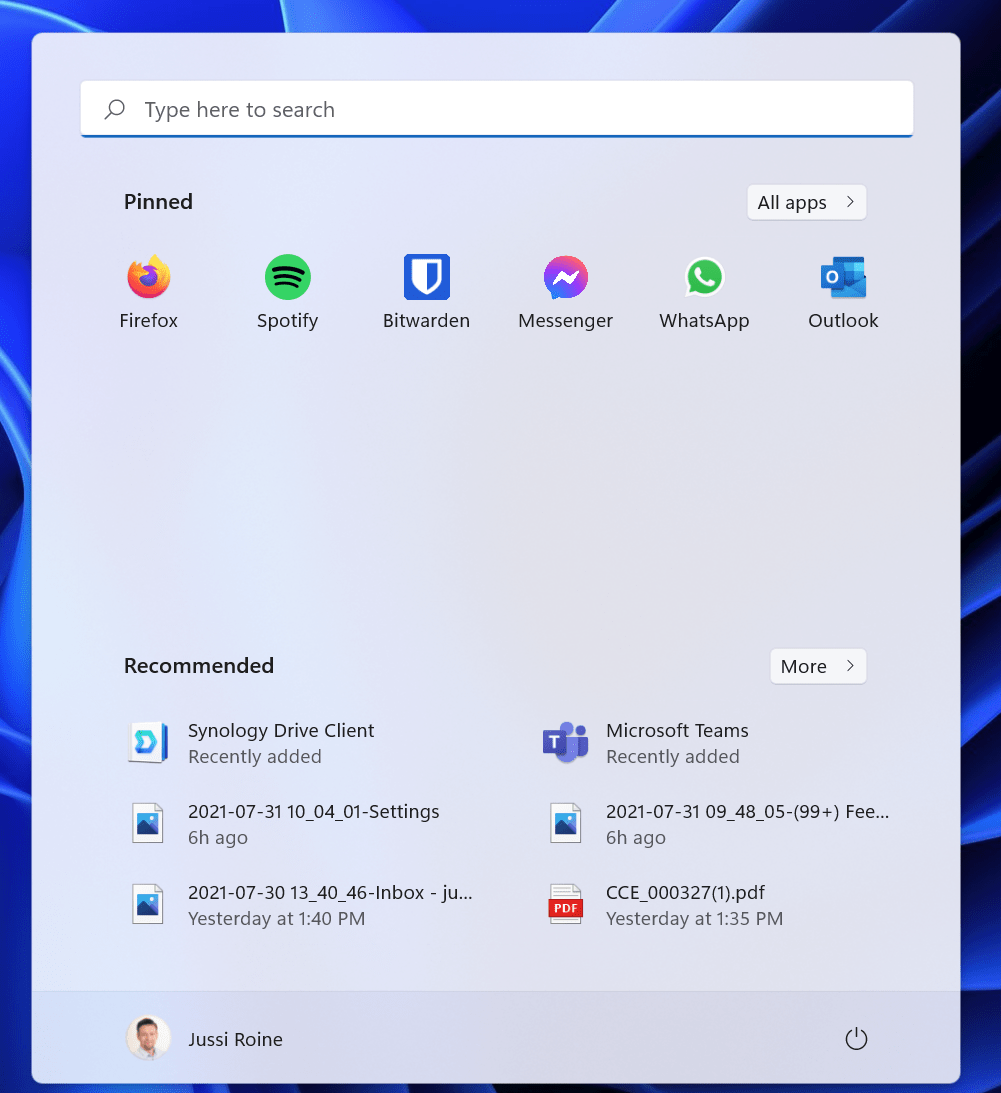1001x1093 pixels.
Task: Click the Type here to search field
Action: click(x=497, y=109)
